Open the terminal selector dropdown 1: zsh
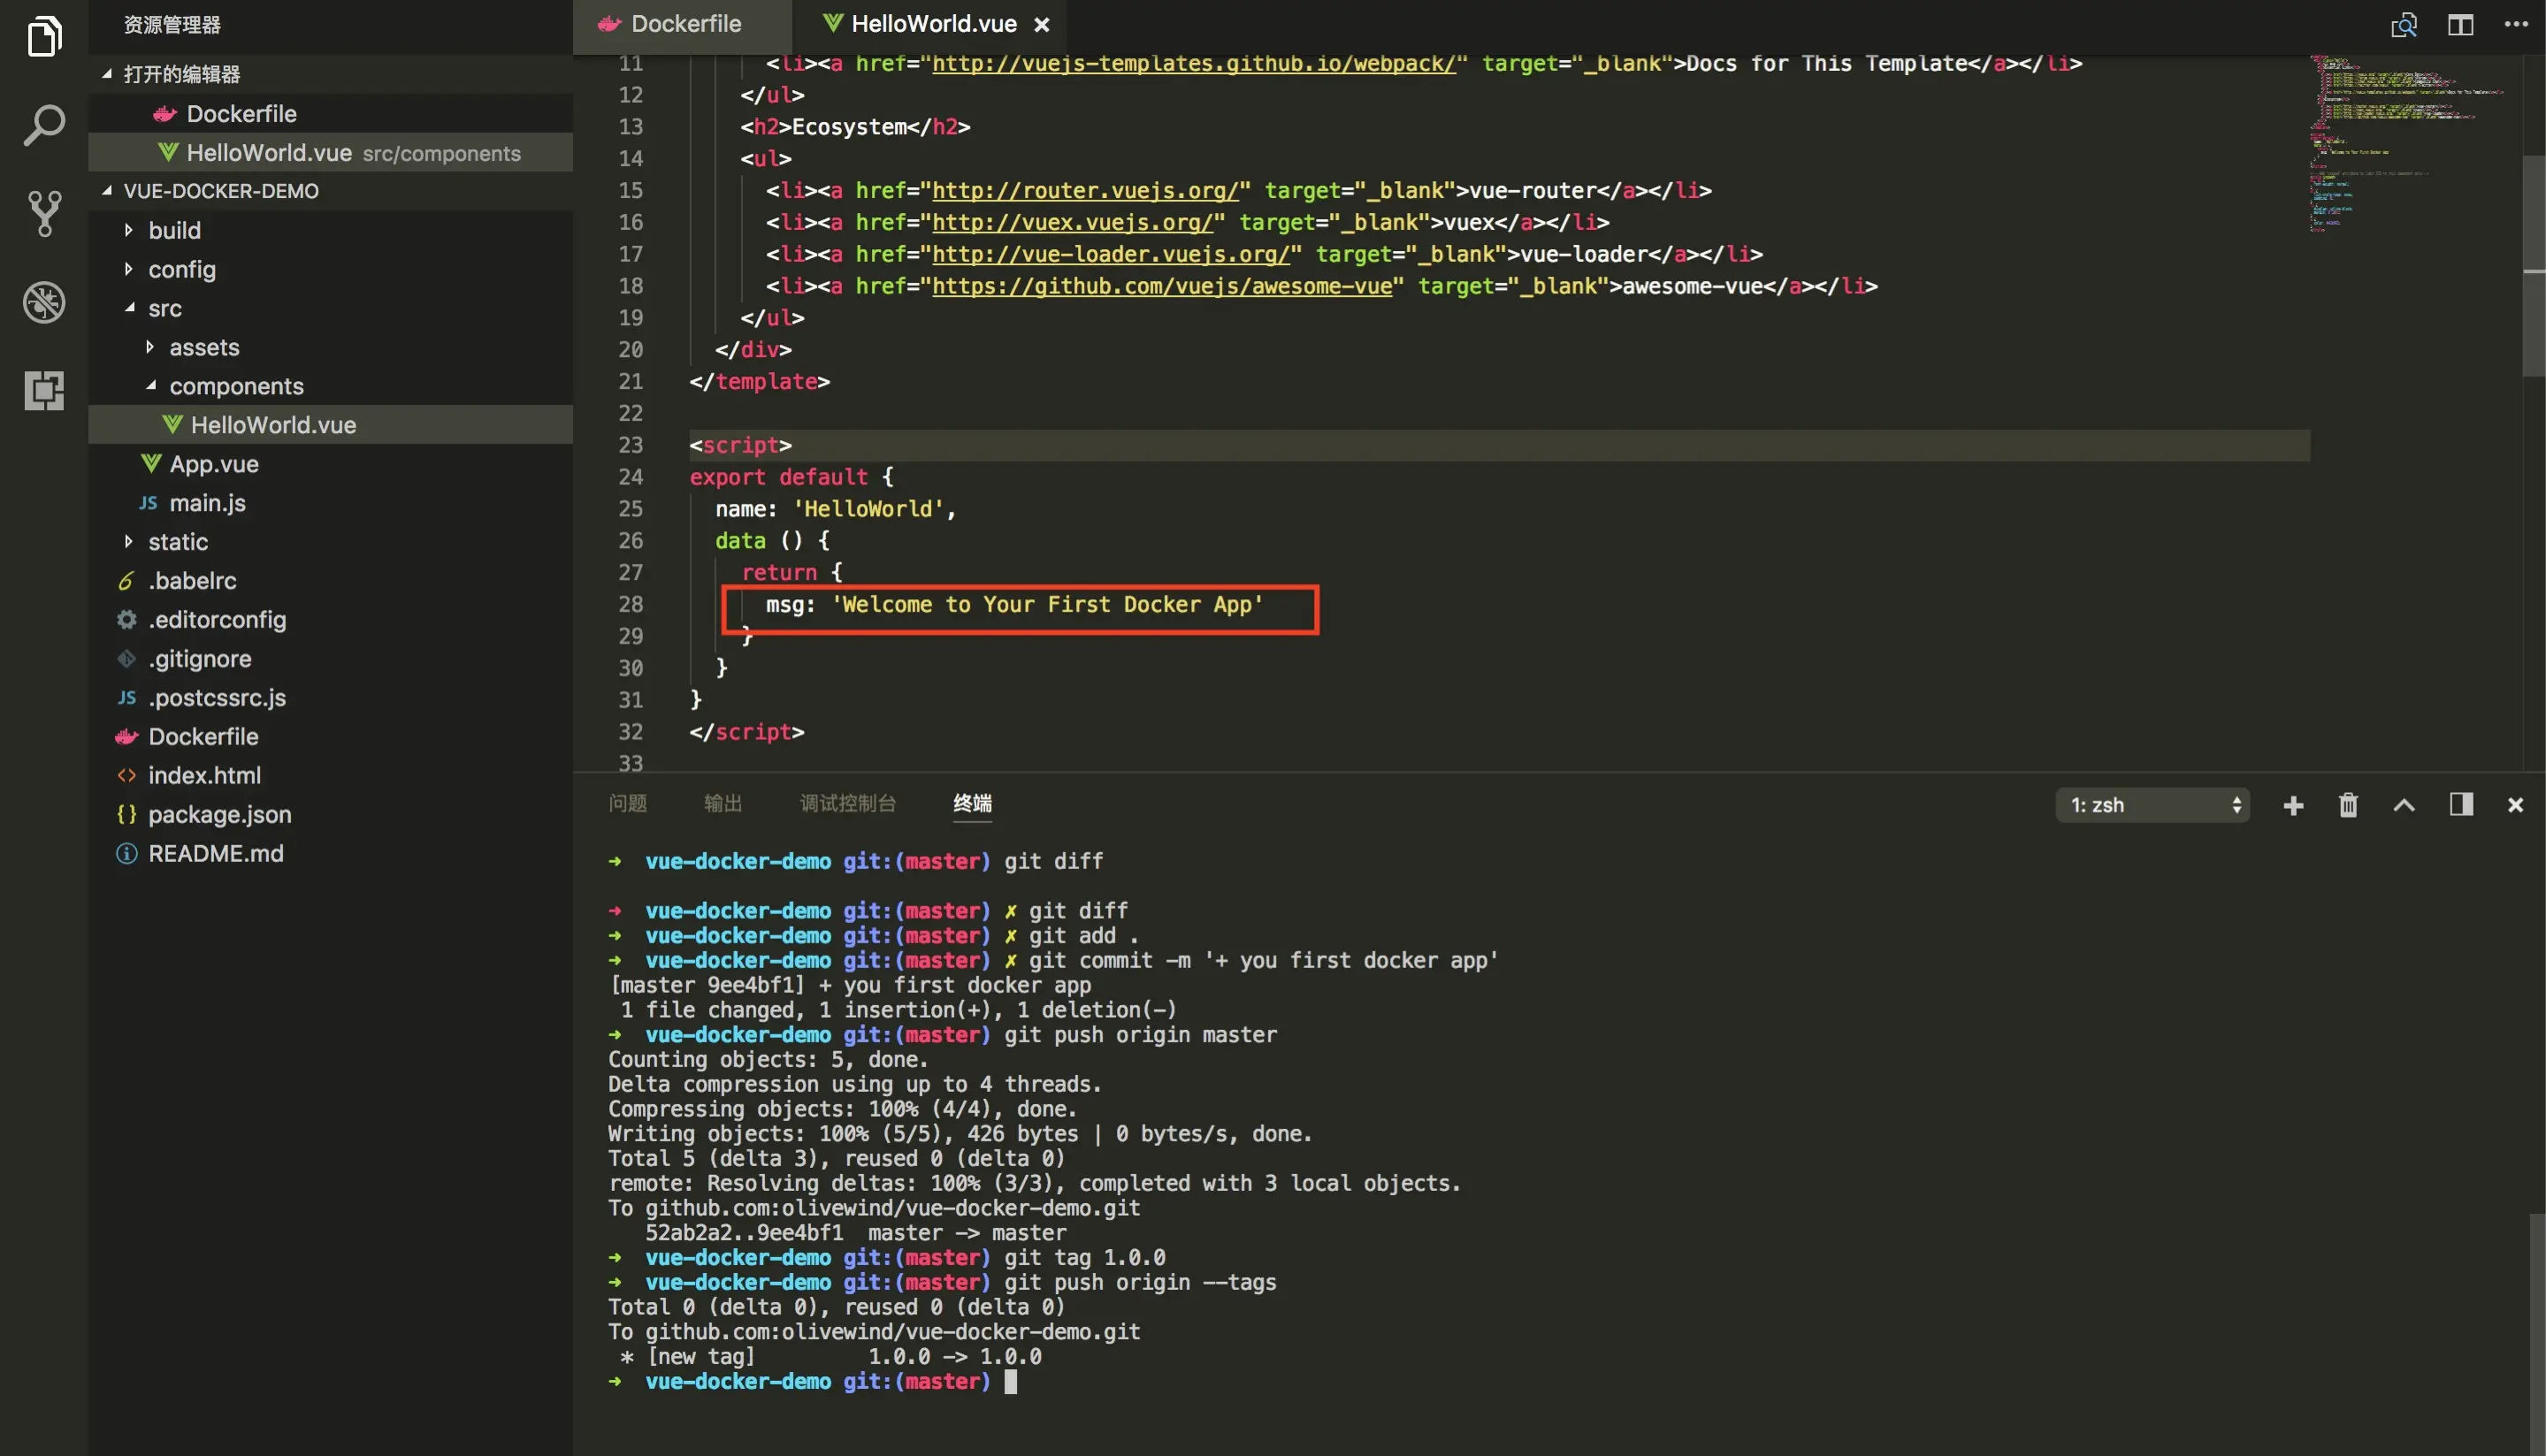The width and height of the screenshot is (2546, 1456). (x=2152, y=805)
